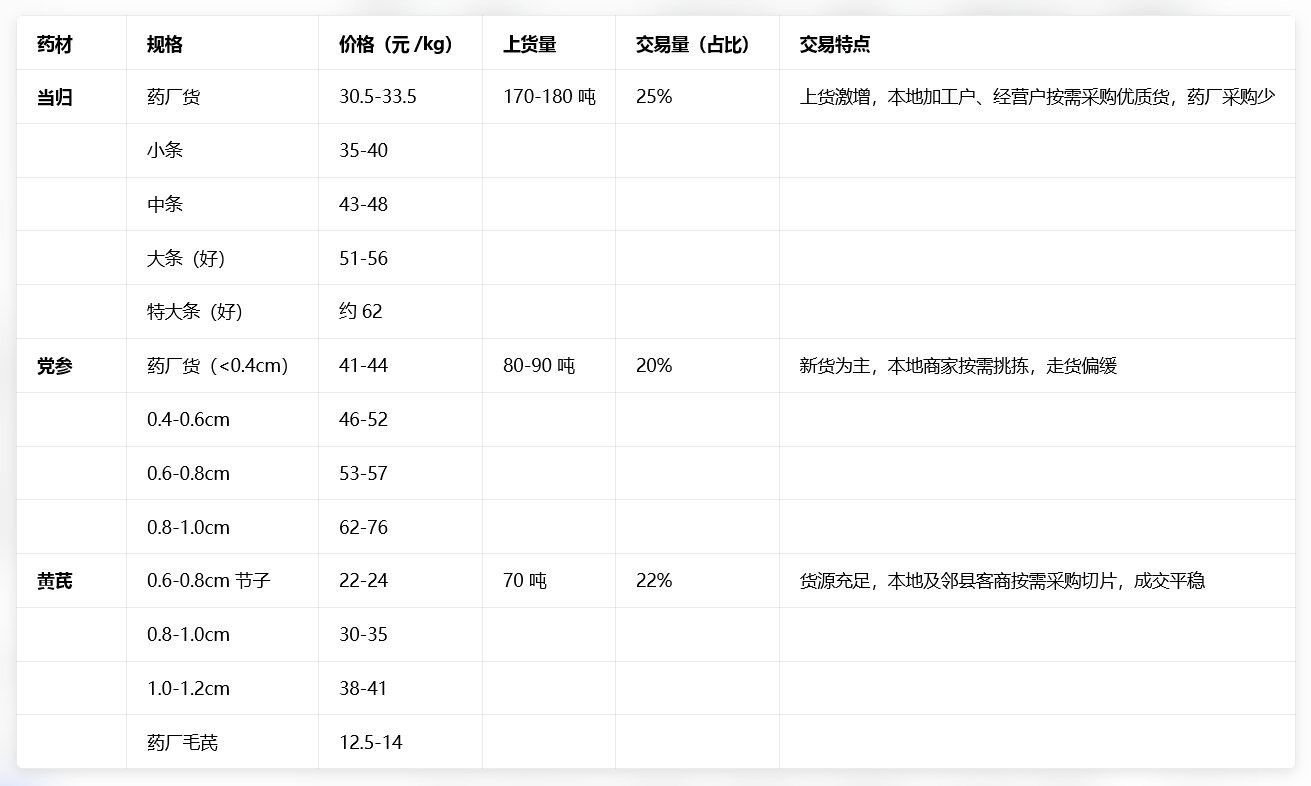Click the 30.5-33.5 price cell
The image size is (1311, 786).
click(377, 97)
